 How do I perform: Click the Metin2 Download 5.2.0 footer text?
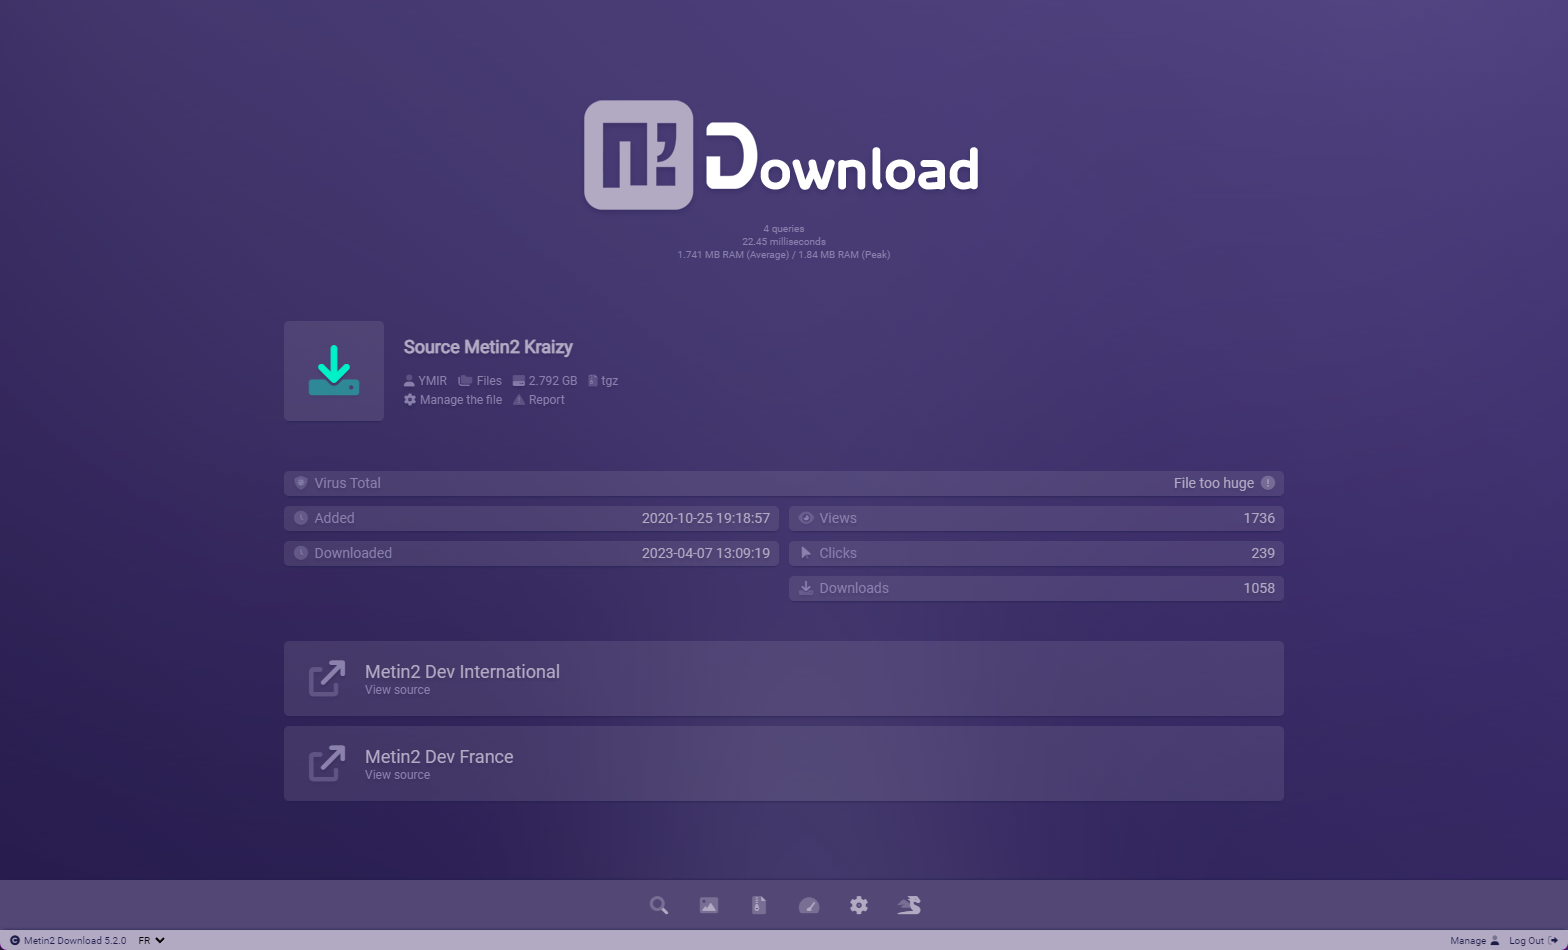(x=75, y=941)
